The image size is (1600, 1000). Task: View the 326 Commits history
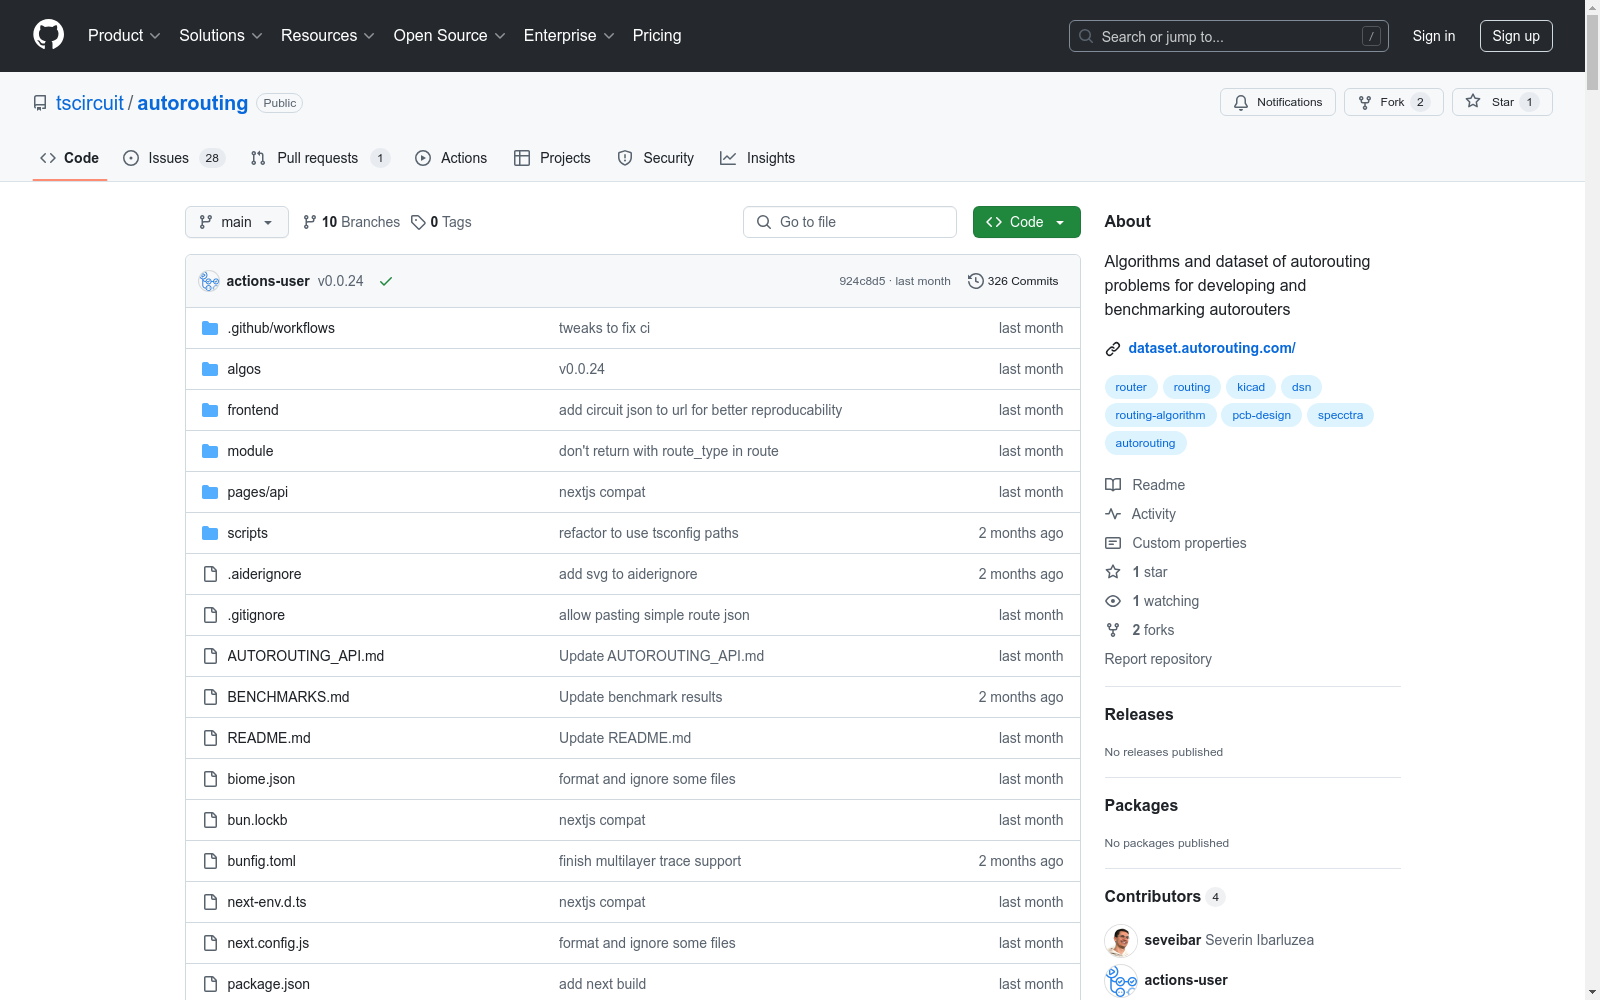pyautogui.click(x=1013, y=281)
